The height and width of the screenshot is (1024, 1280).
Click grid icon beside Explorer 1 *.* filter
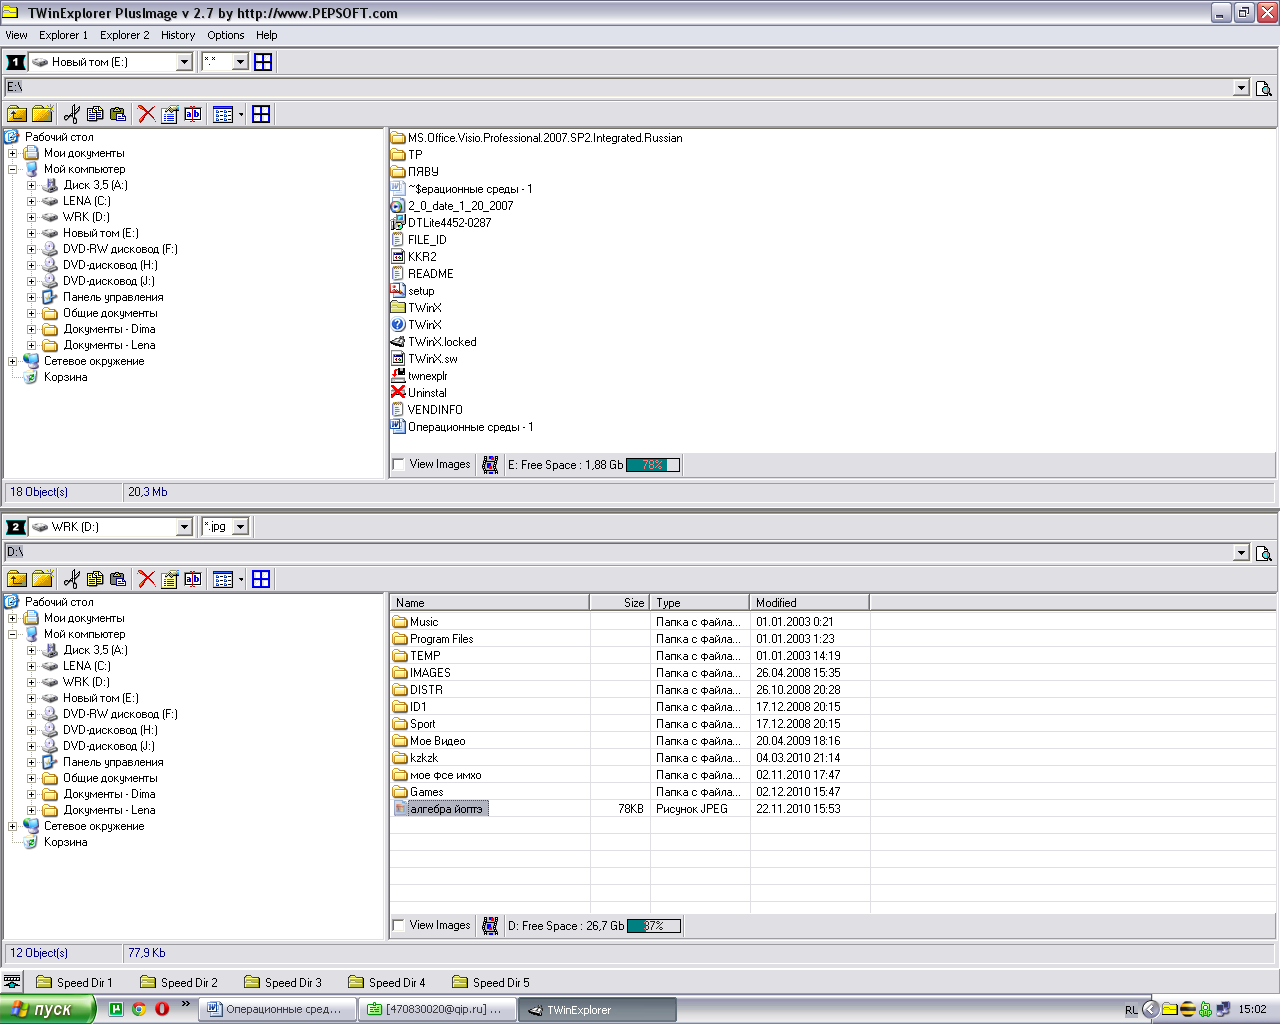coord(263,62)
